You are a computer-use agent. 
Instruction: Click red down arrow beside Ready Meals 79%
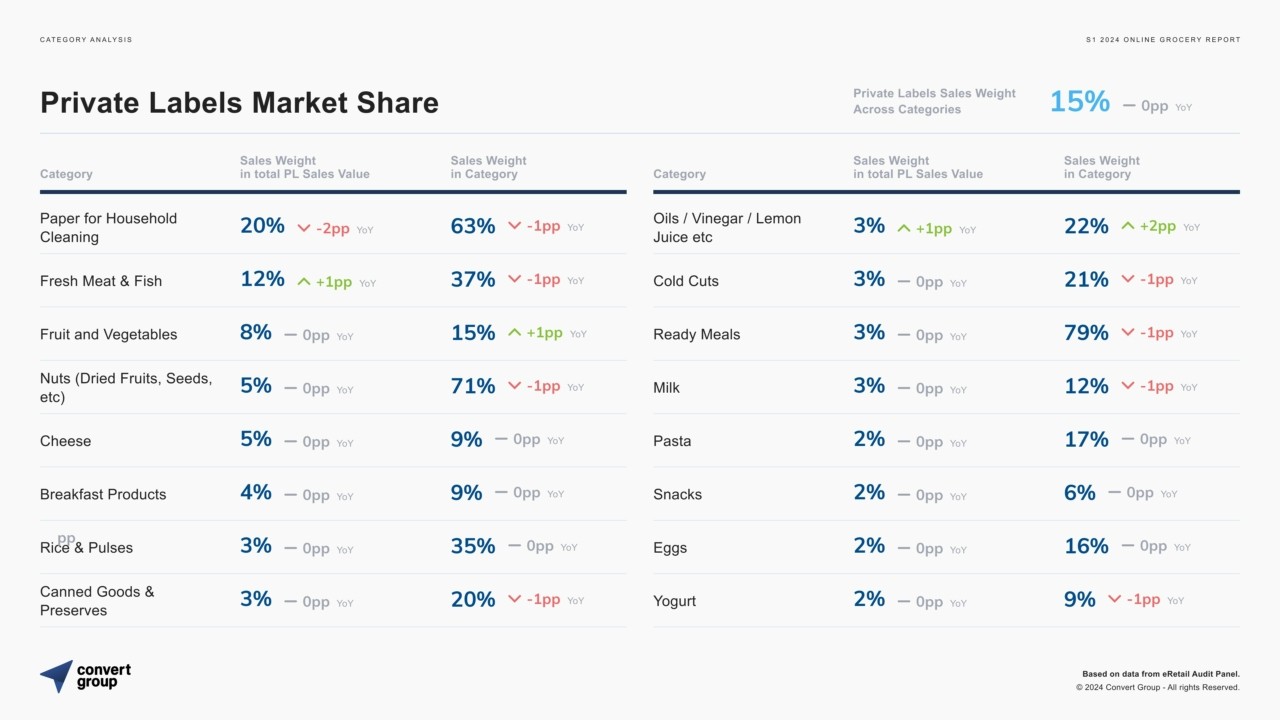click(x=1128, y=333)
